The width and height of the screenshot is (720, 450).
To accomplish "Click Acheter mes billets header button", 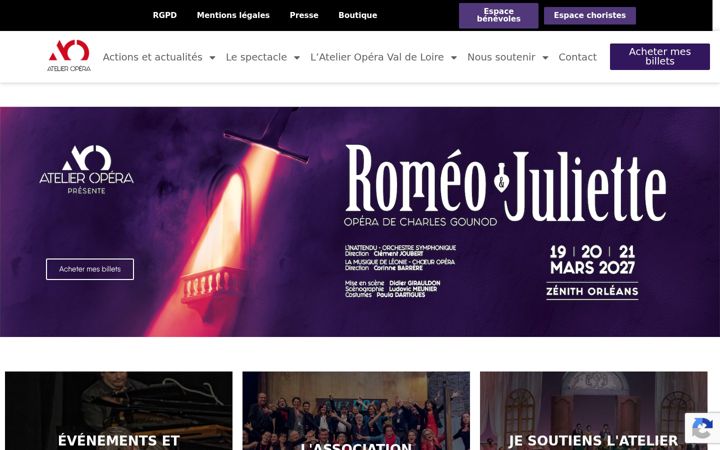I will pyautogui.click(x=659, y=56).
